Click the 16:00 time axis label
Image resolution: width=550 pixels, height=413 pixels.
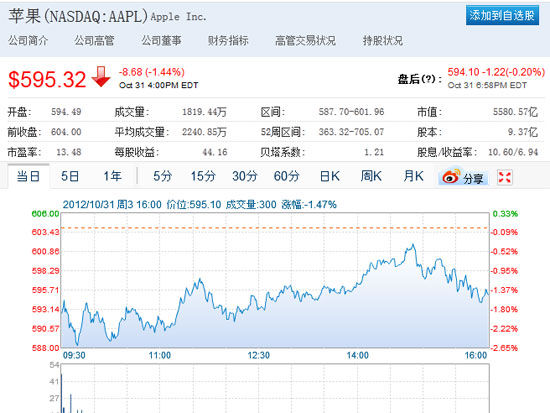[476, 355]
